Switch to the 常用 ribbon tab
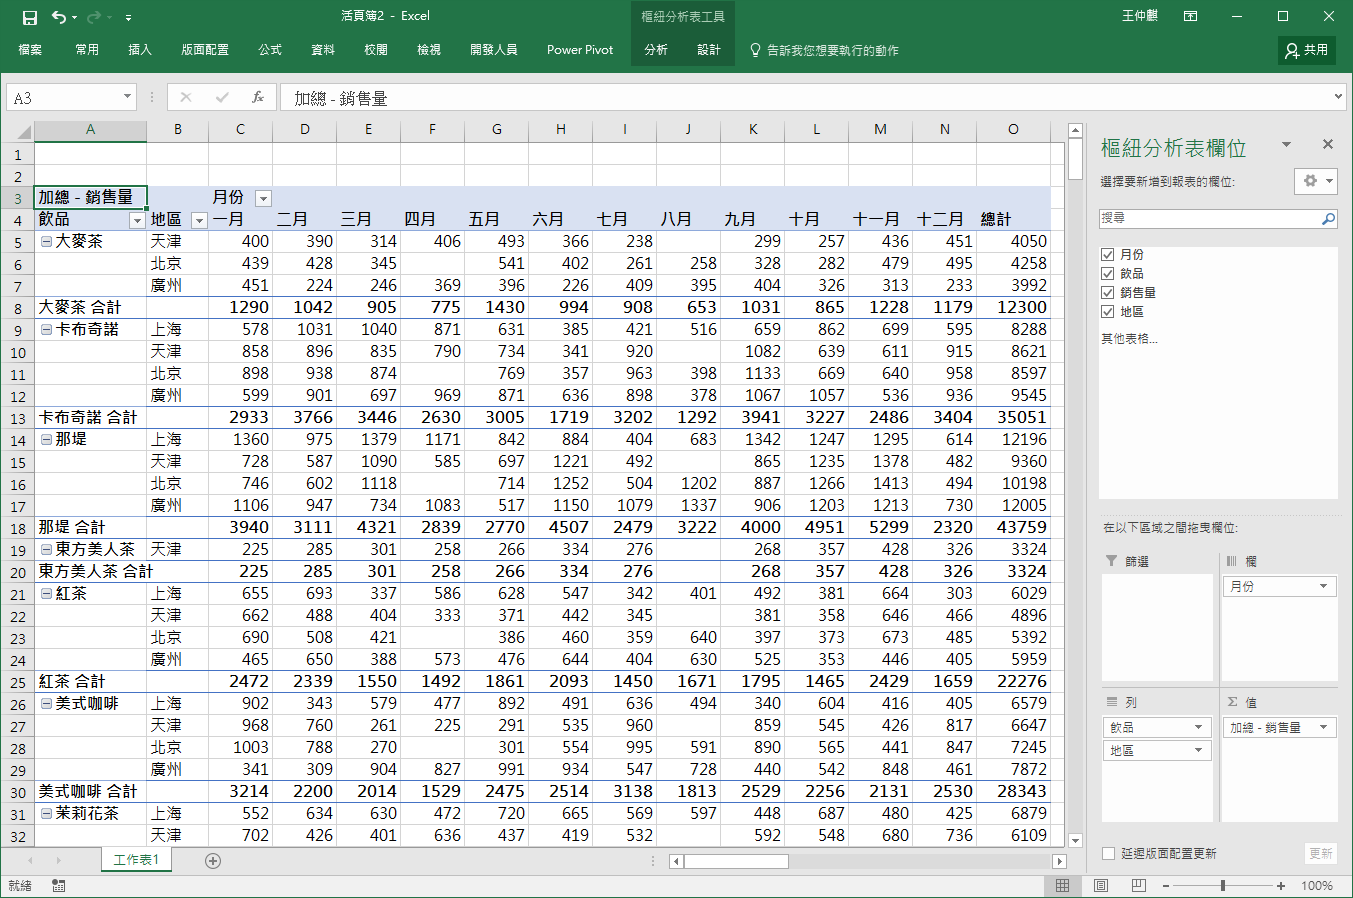This screenshot has height=898, width=1353. 87,50
